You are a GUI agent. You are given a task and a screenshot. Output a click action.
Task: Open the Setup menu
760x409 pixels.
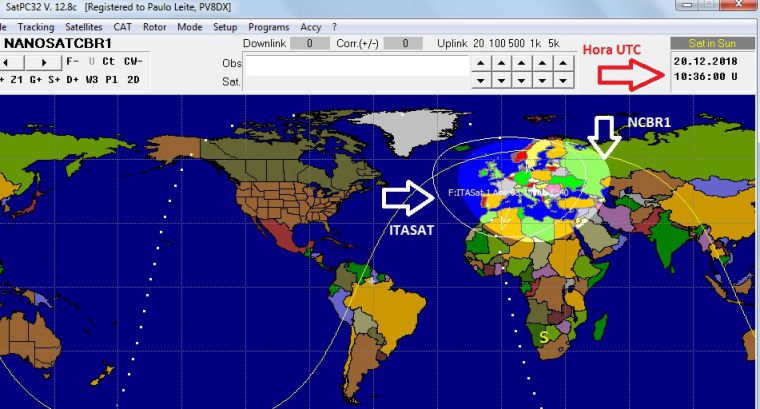click(x=225, y=27)
